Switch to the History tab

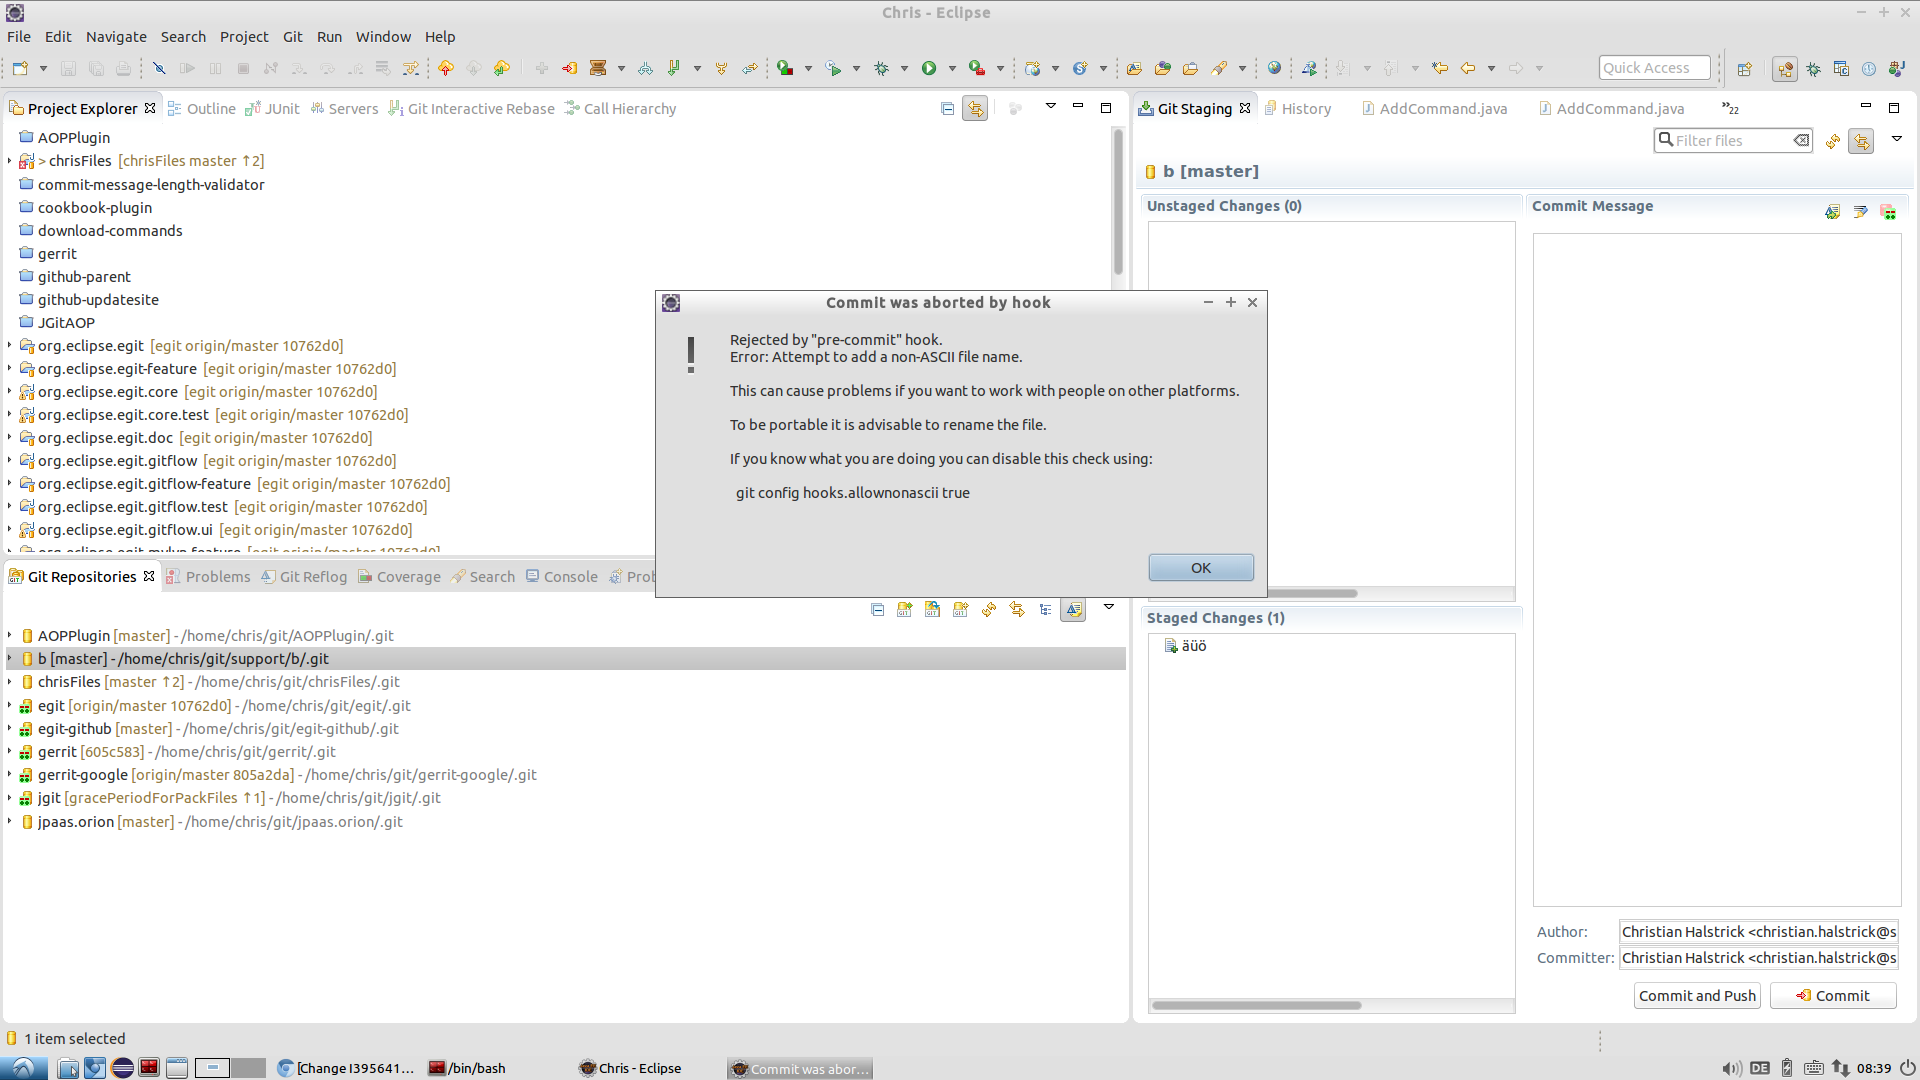click(1305, 108)
